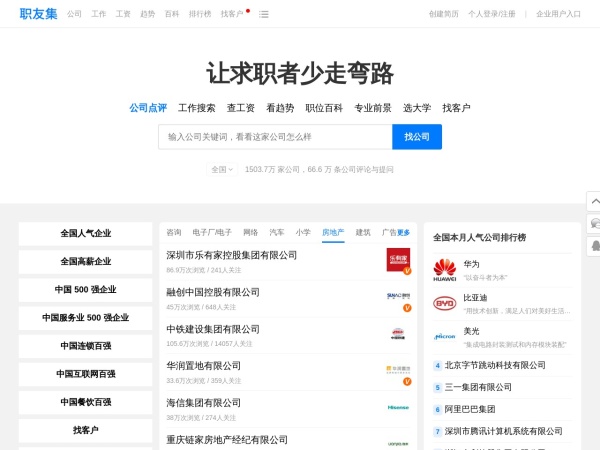This screenshot has width=600, height=450.
Task: Click the scroll-to-top arrow icon on right edge
Action: [x=593, y=201]
